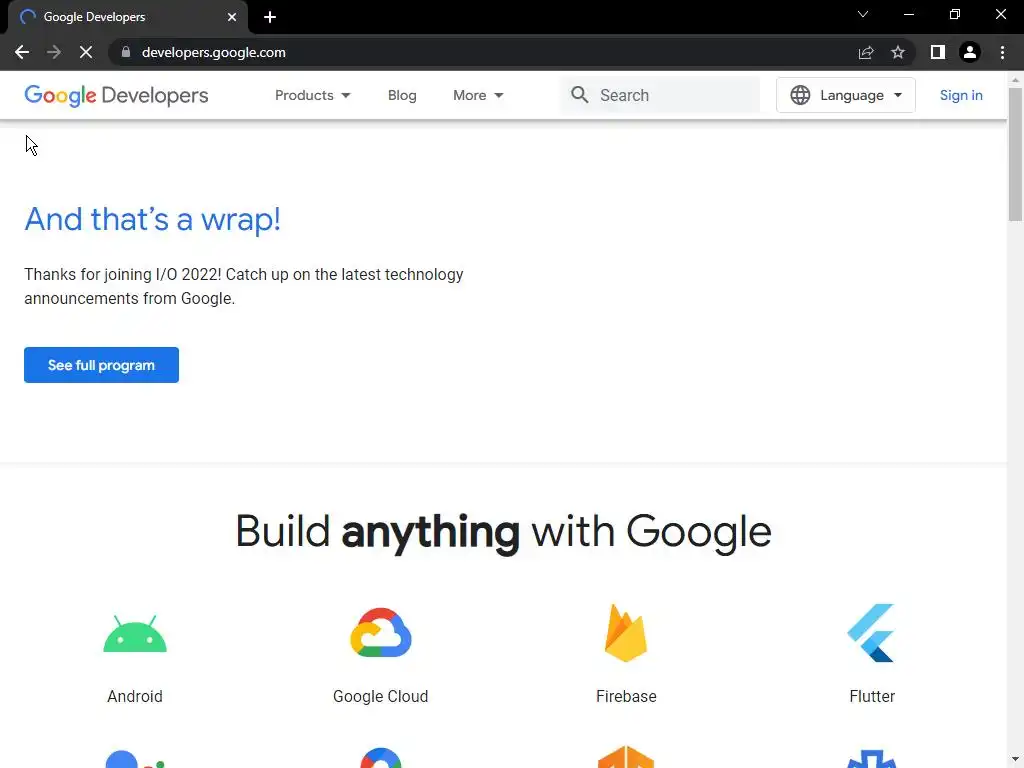Bookmark this page with the star icon
The image size is (1024, 768).
pyautogui.click(x=898, y=52)
